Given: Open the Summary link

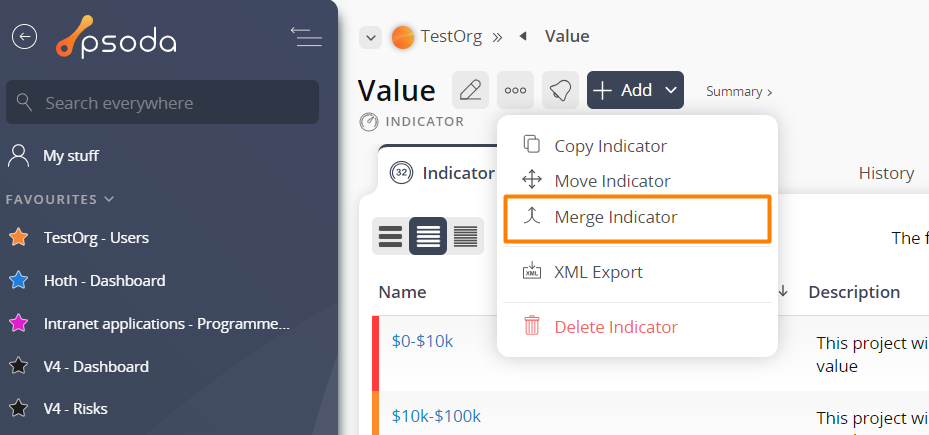Looking at the screenshot, I should (x=738, y=91).
